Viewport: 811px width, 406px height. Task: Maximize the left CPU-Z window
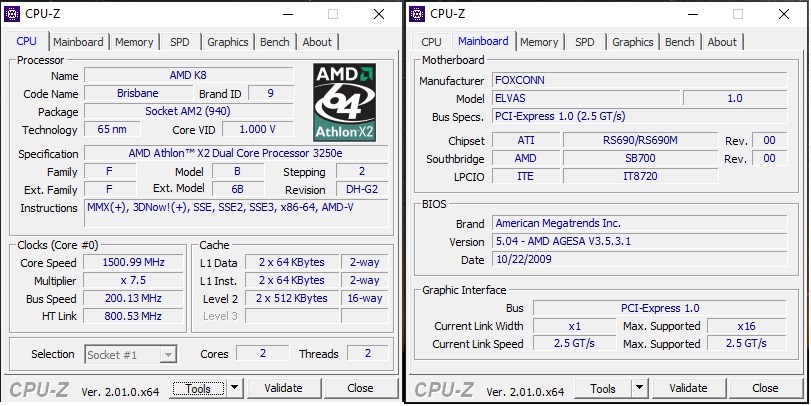pos(333,14)
